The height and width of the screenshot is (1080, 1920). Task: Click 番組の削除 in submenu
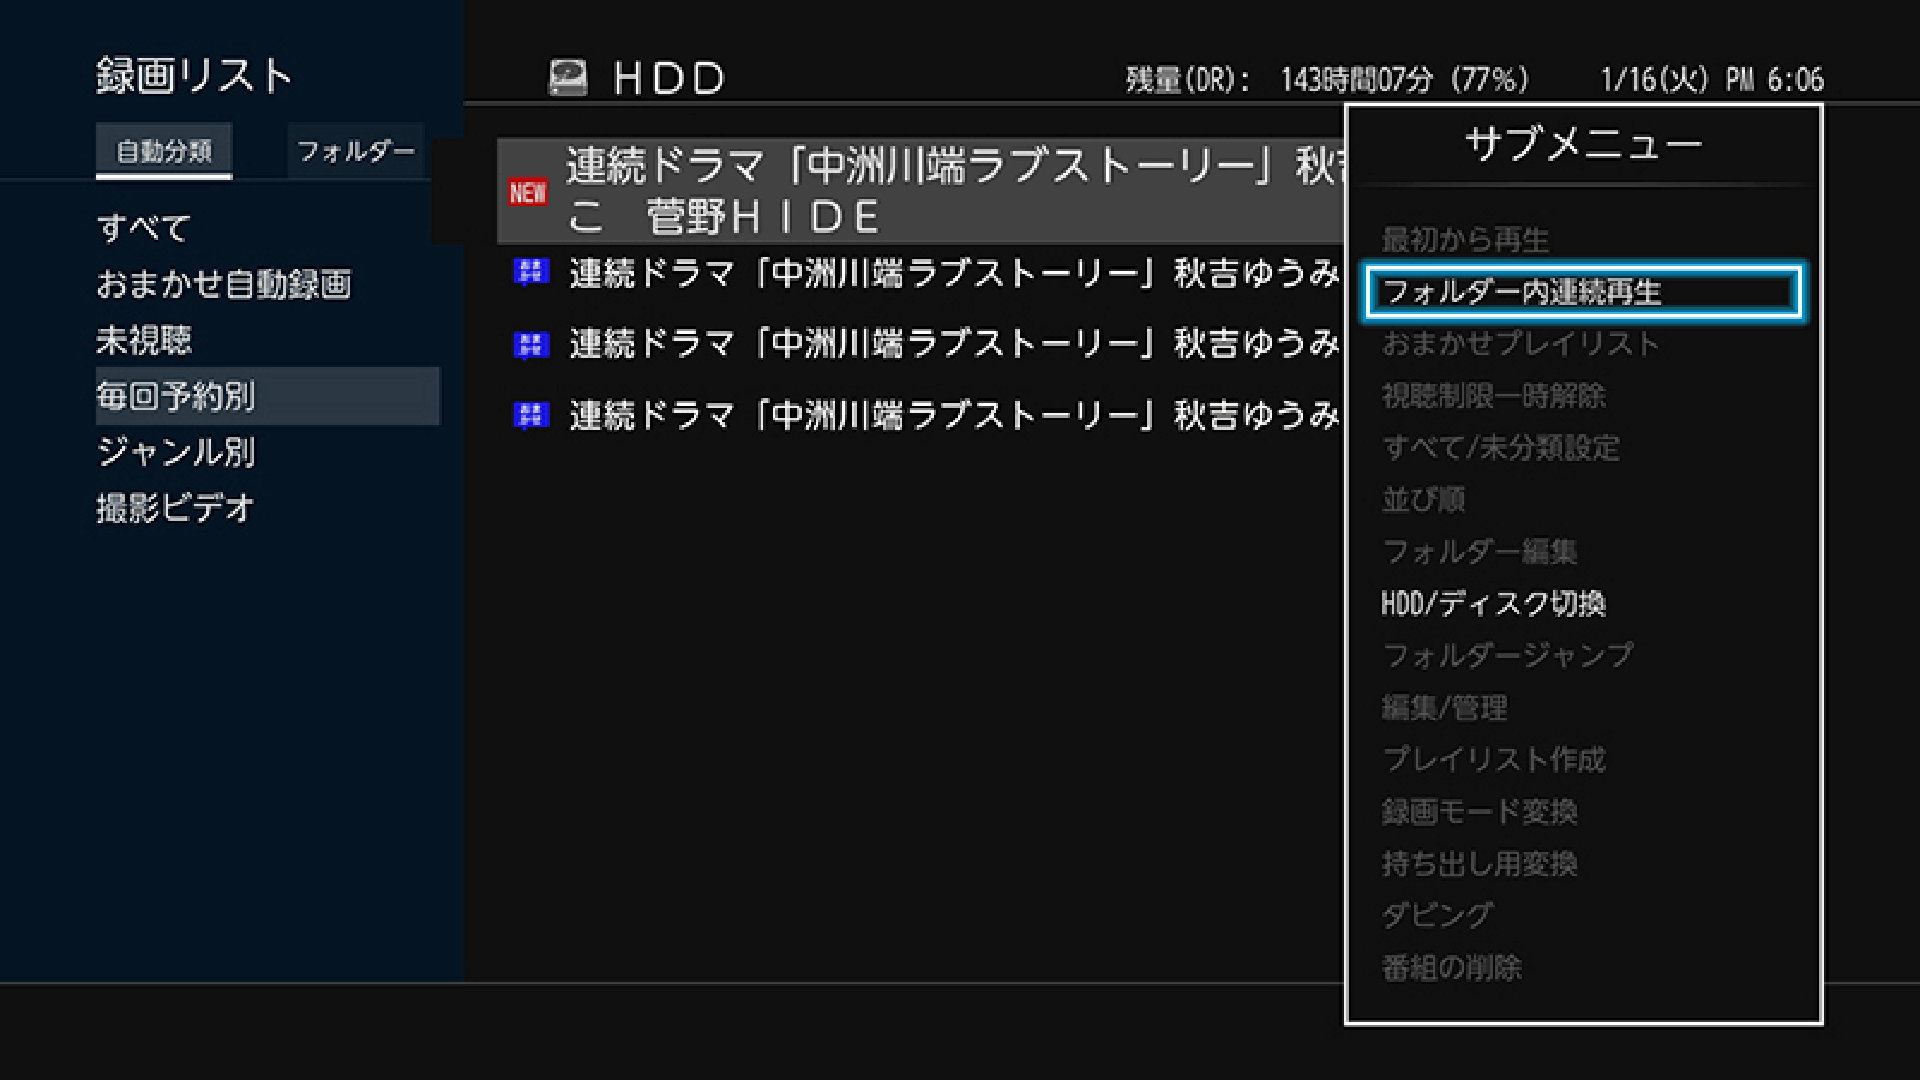[1451, 967]
